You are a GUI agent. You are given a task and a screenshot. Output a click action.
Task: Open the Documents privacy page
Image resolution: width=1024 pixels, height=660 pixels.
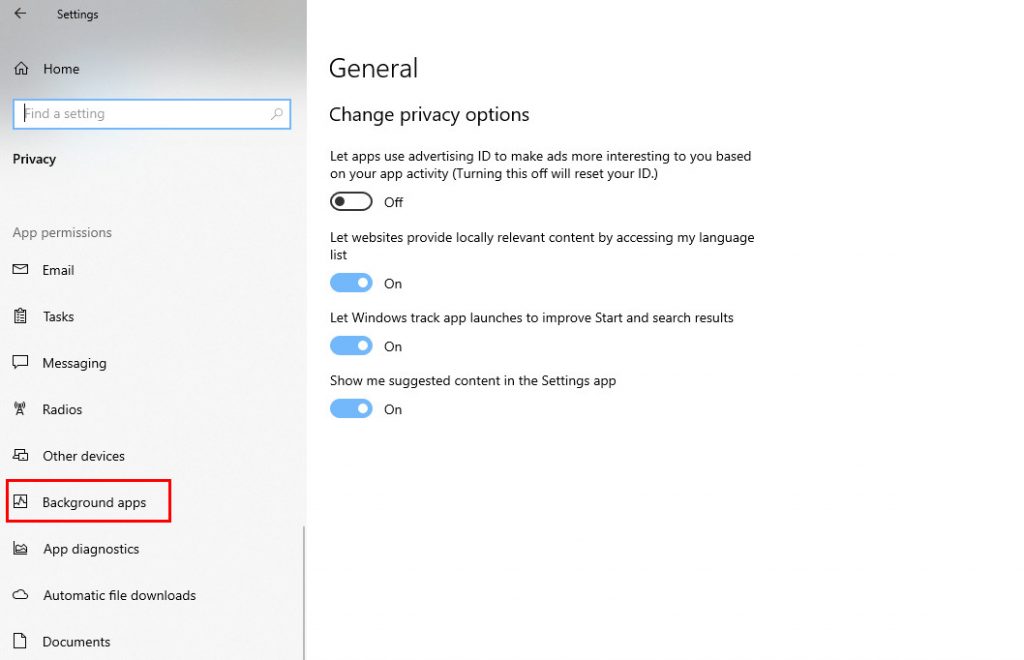coord(76,642)
